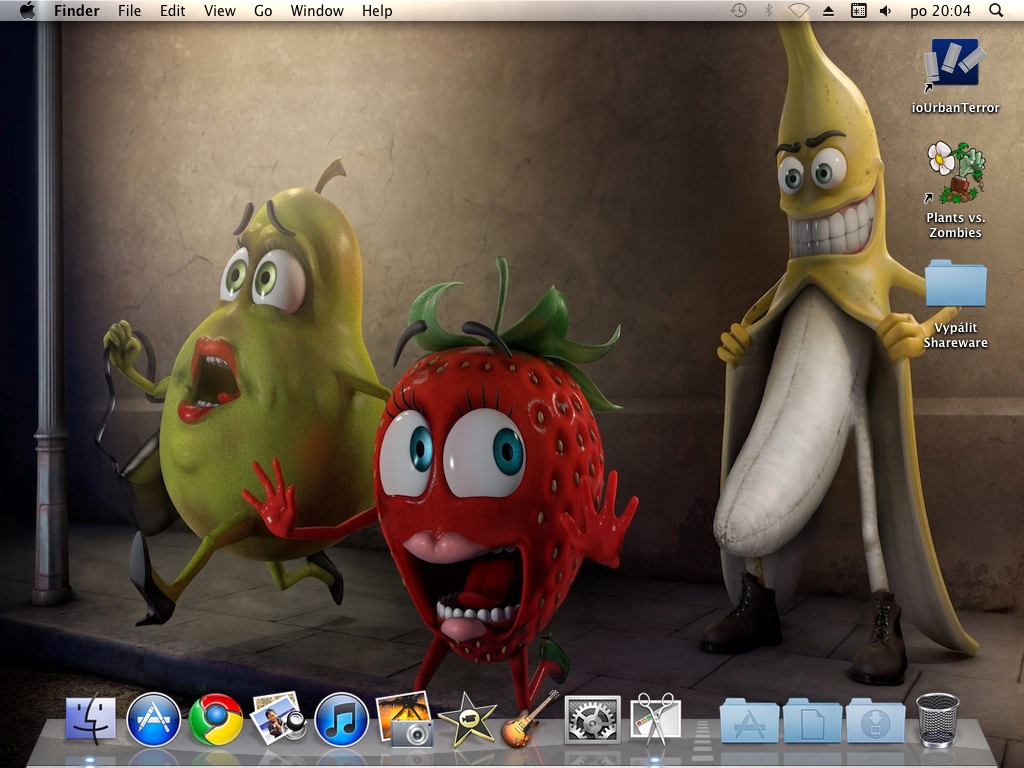Click the Bluetooth status icon
1024x768 pixels.
pyautogui.click(x=769, y=10)
